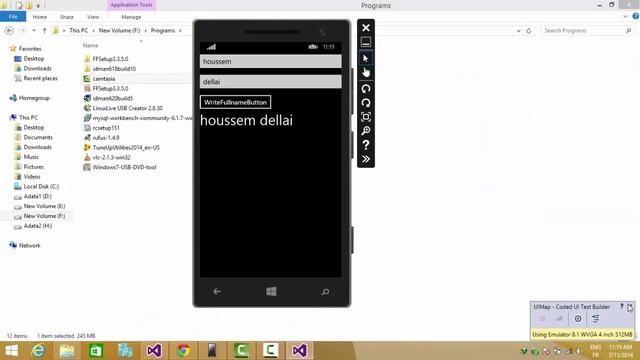Open the Share ribbon tab
The image size is (640, 360).
(x=67, y=17)
